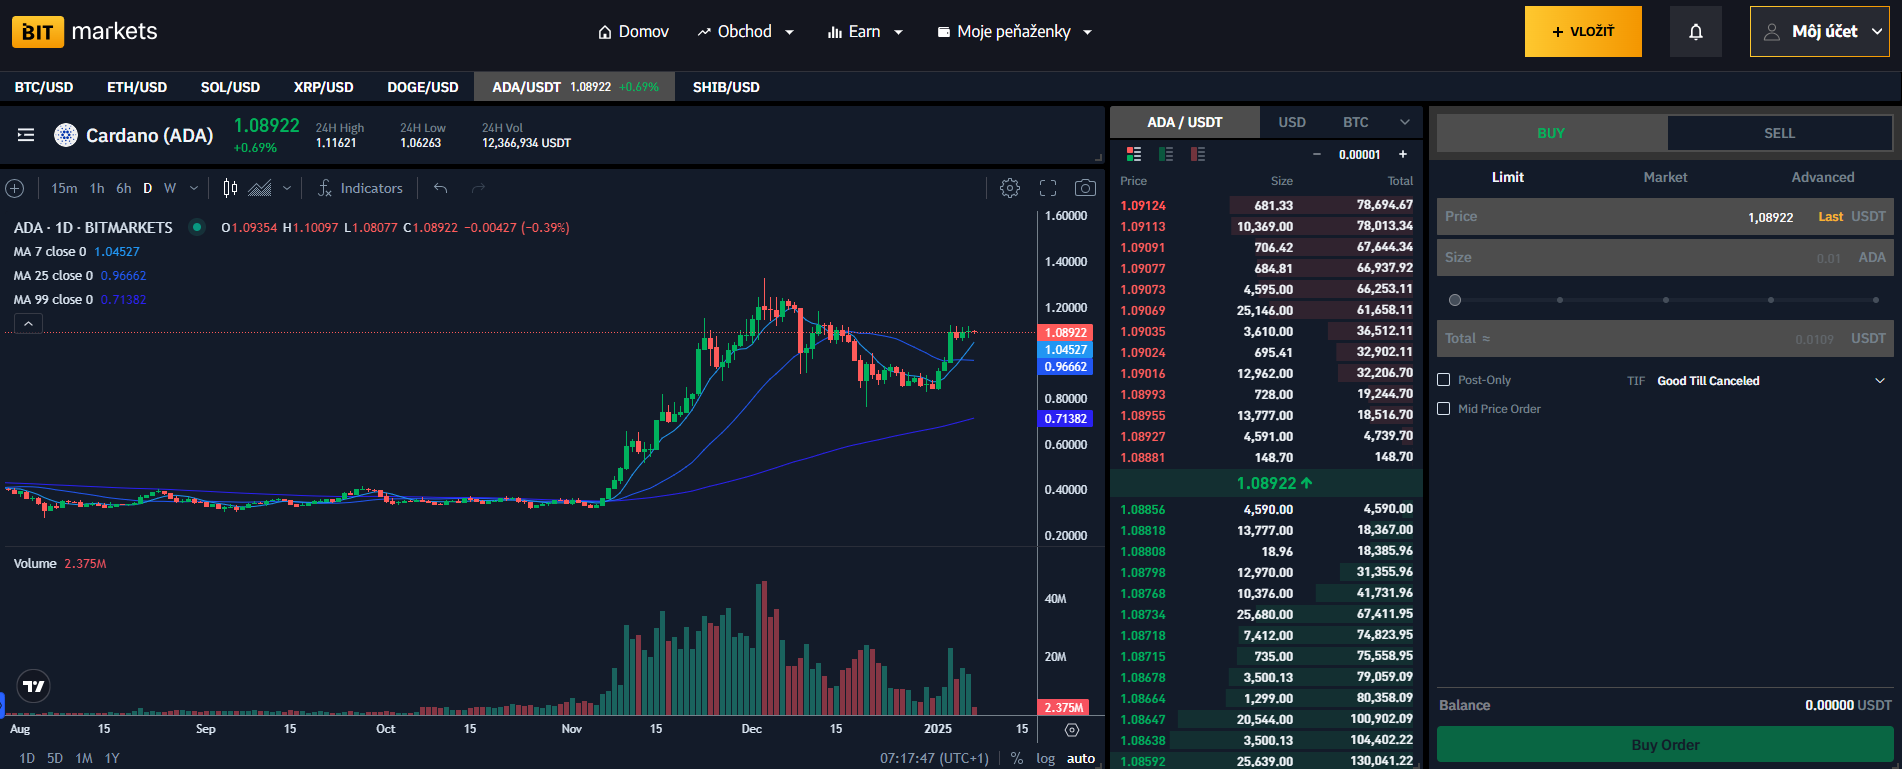Switch to the Market order tab
Image resolution: width=1902 pixels, height=769 pixels.
(1665, 177)
